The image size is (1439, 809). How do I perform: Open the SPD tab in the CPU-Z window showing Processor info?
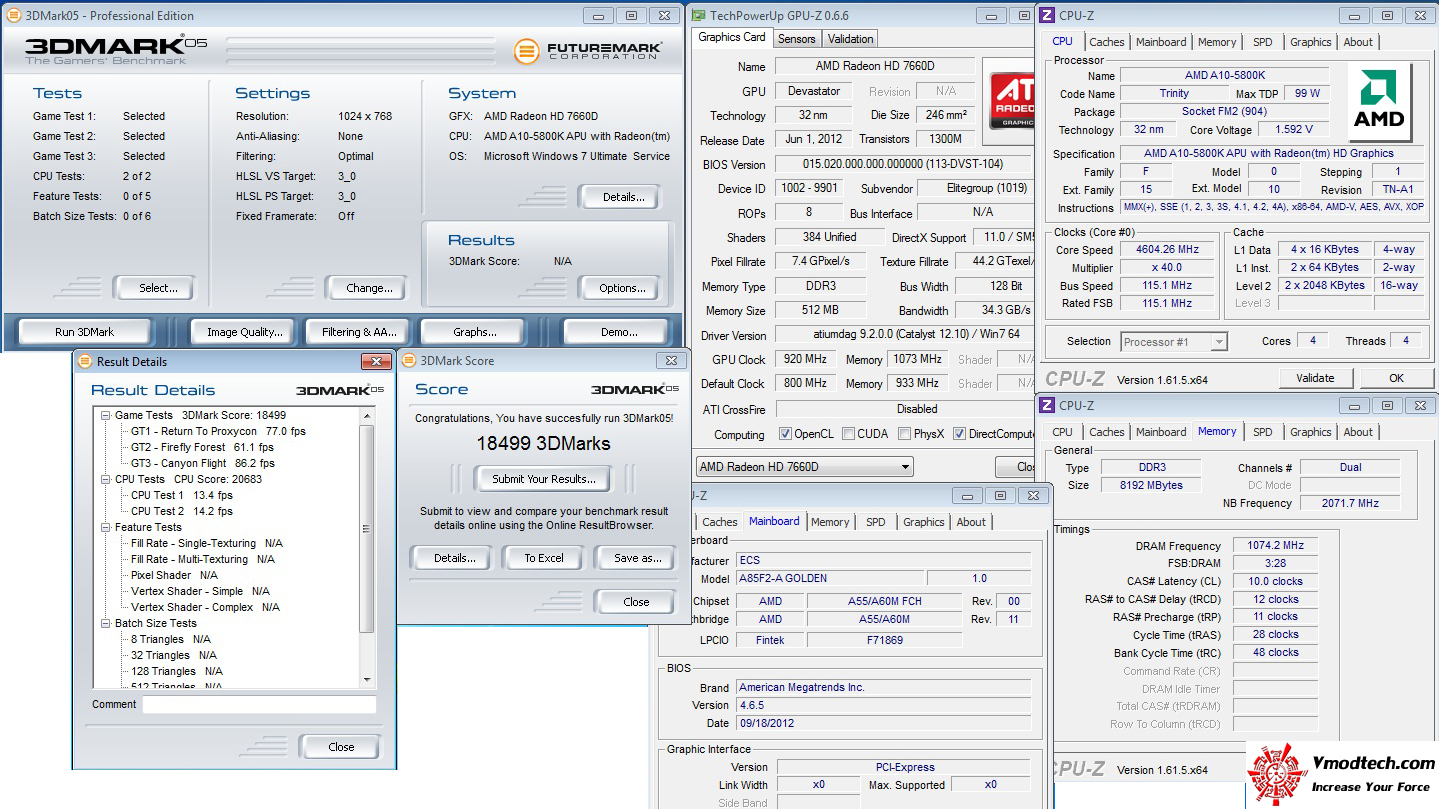pos(1263,42)
